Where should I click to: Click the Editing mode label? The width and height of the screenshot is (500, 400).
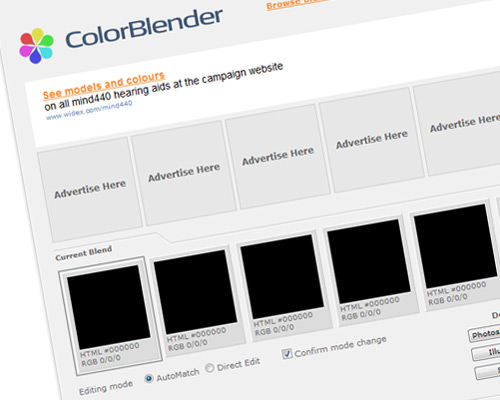(106, 387)
